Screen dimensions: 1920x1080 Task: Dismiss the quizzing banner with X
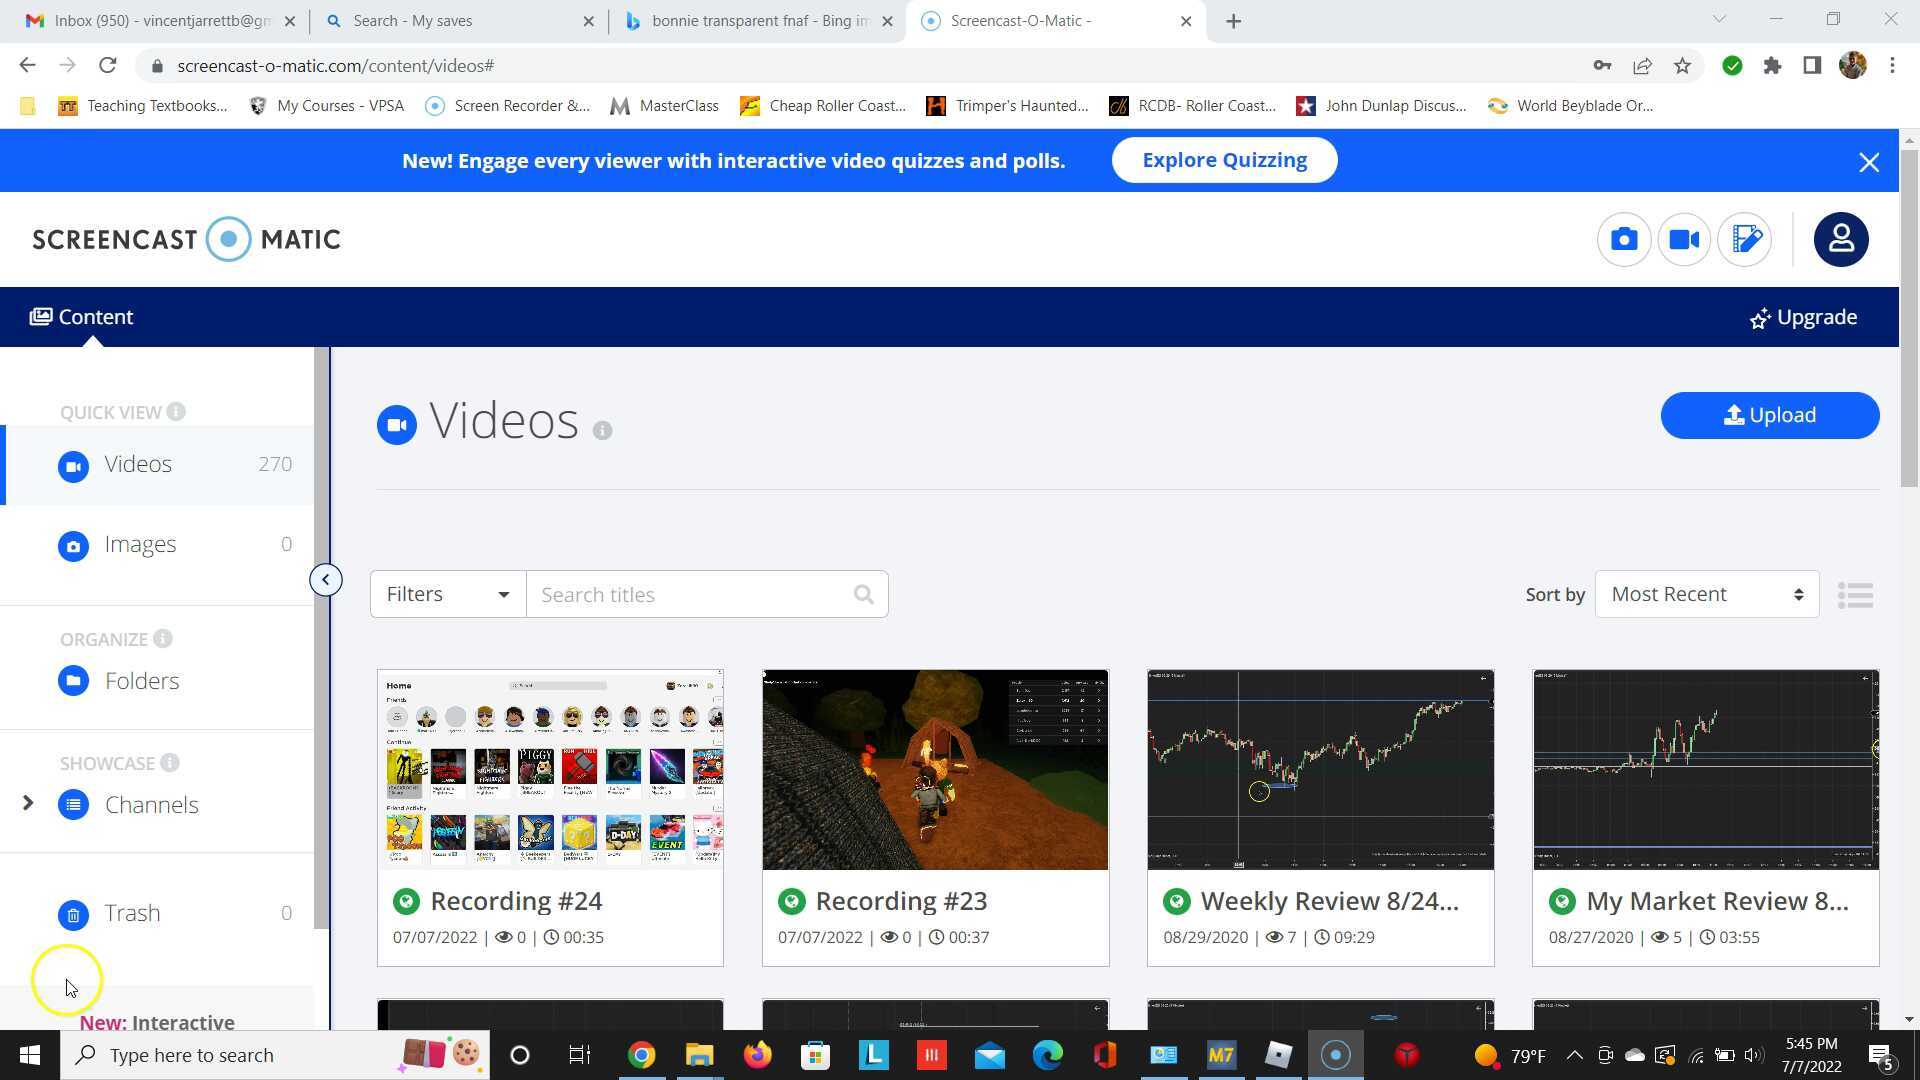tap(1868, 163)
